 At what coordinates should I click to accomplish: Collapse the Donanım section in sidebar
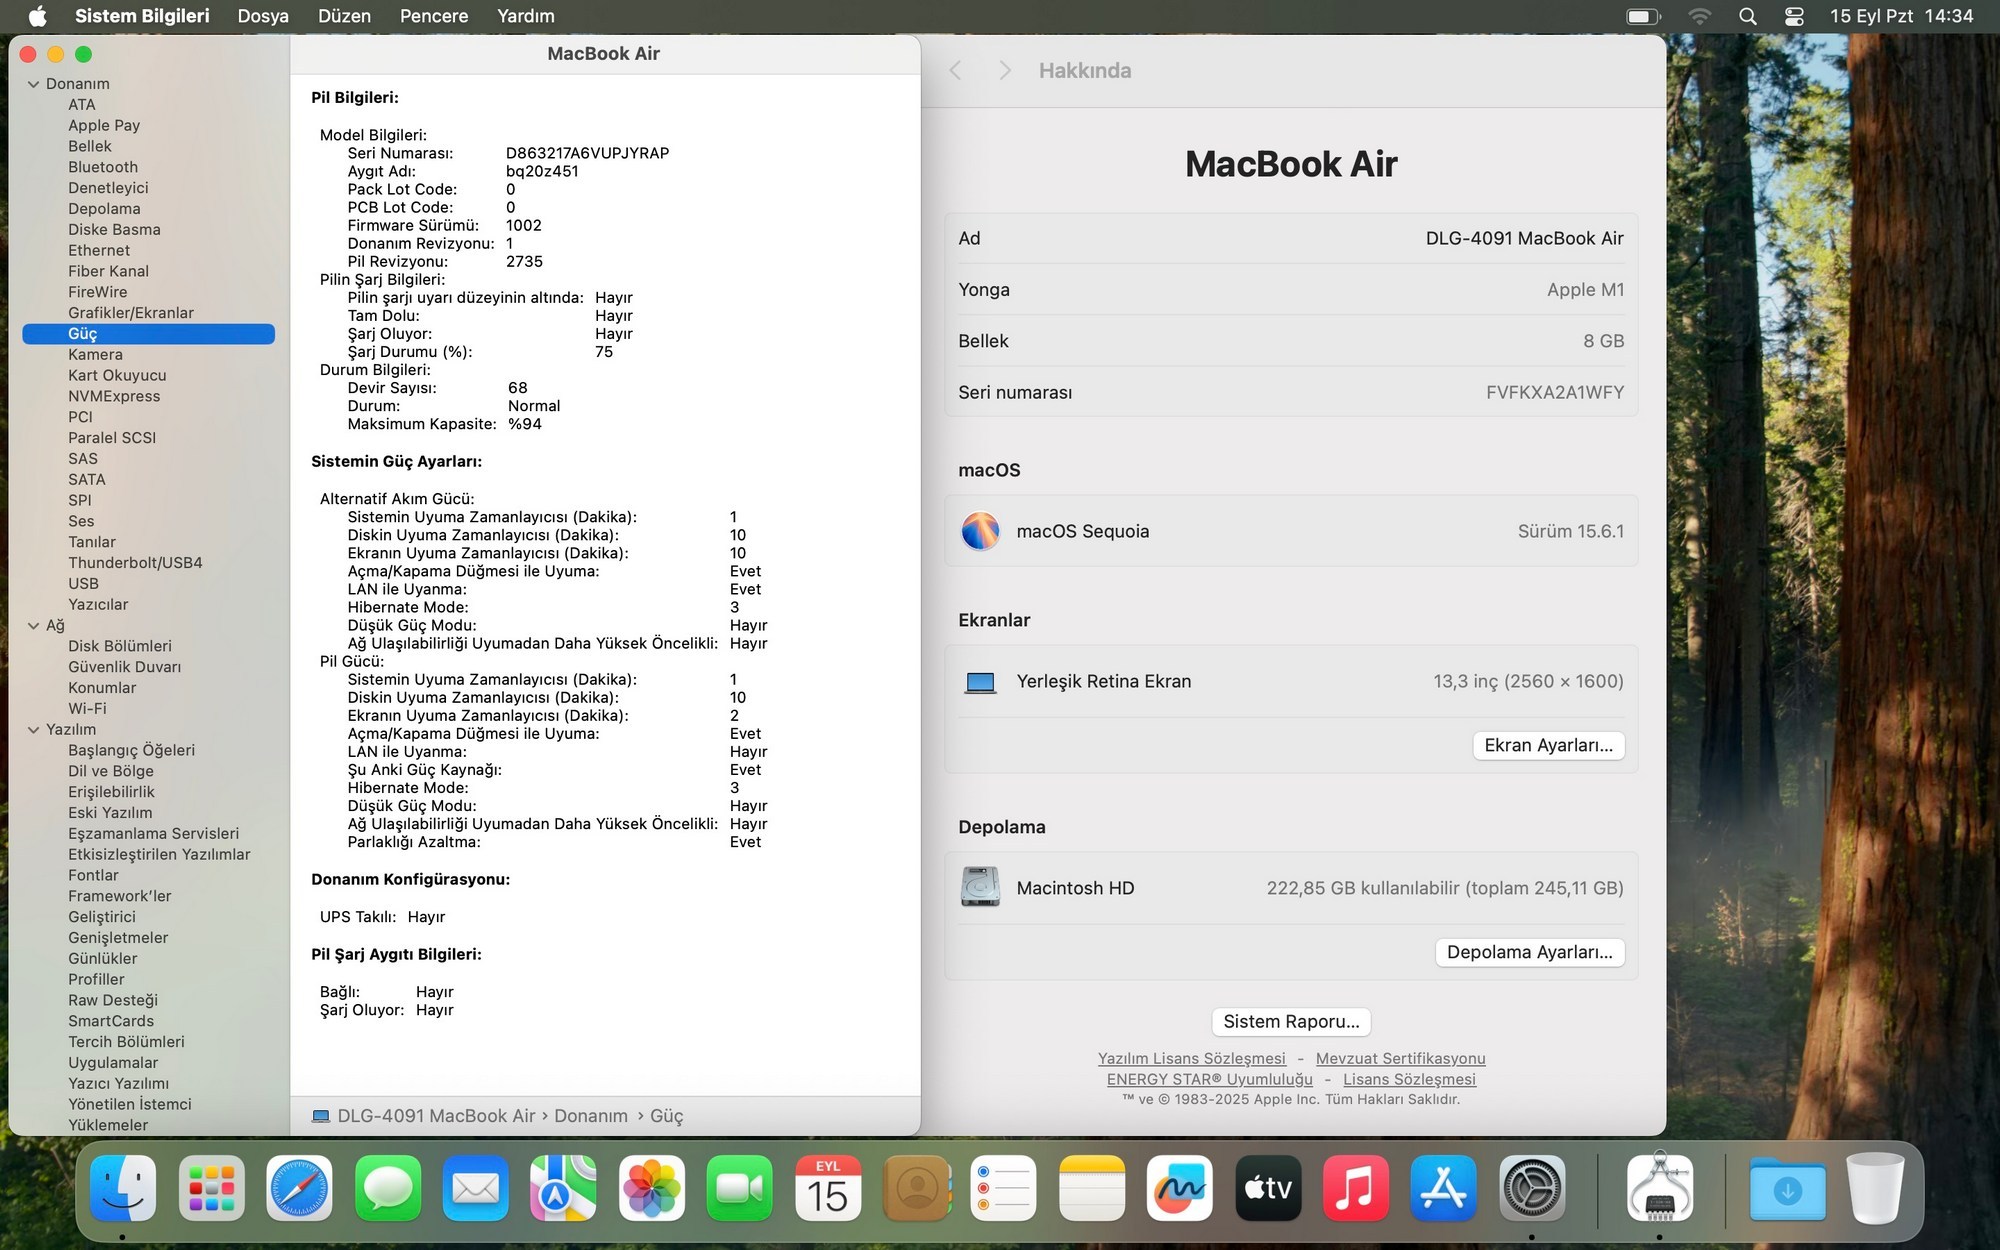(x=33, y=84)
